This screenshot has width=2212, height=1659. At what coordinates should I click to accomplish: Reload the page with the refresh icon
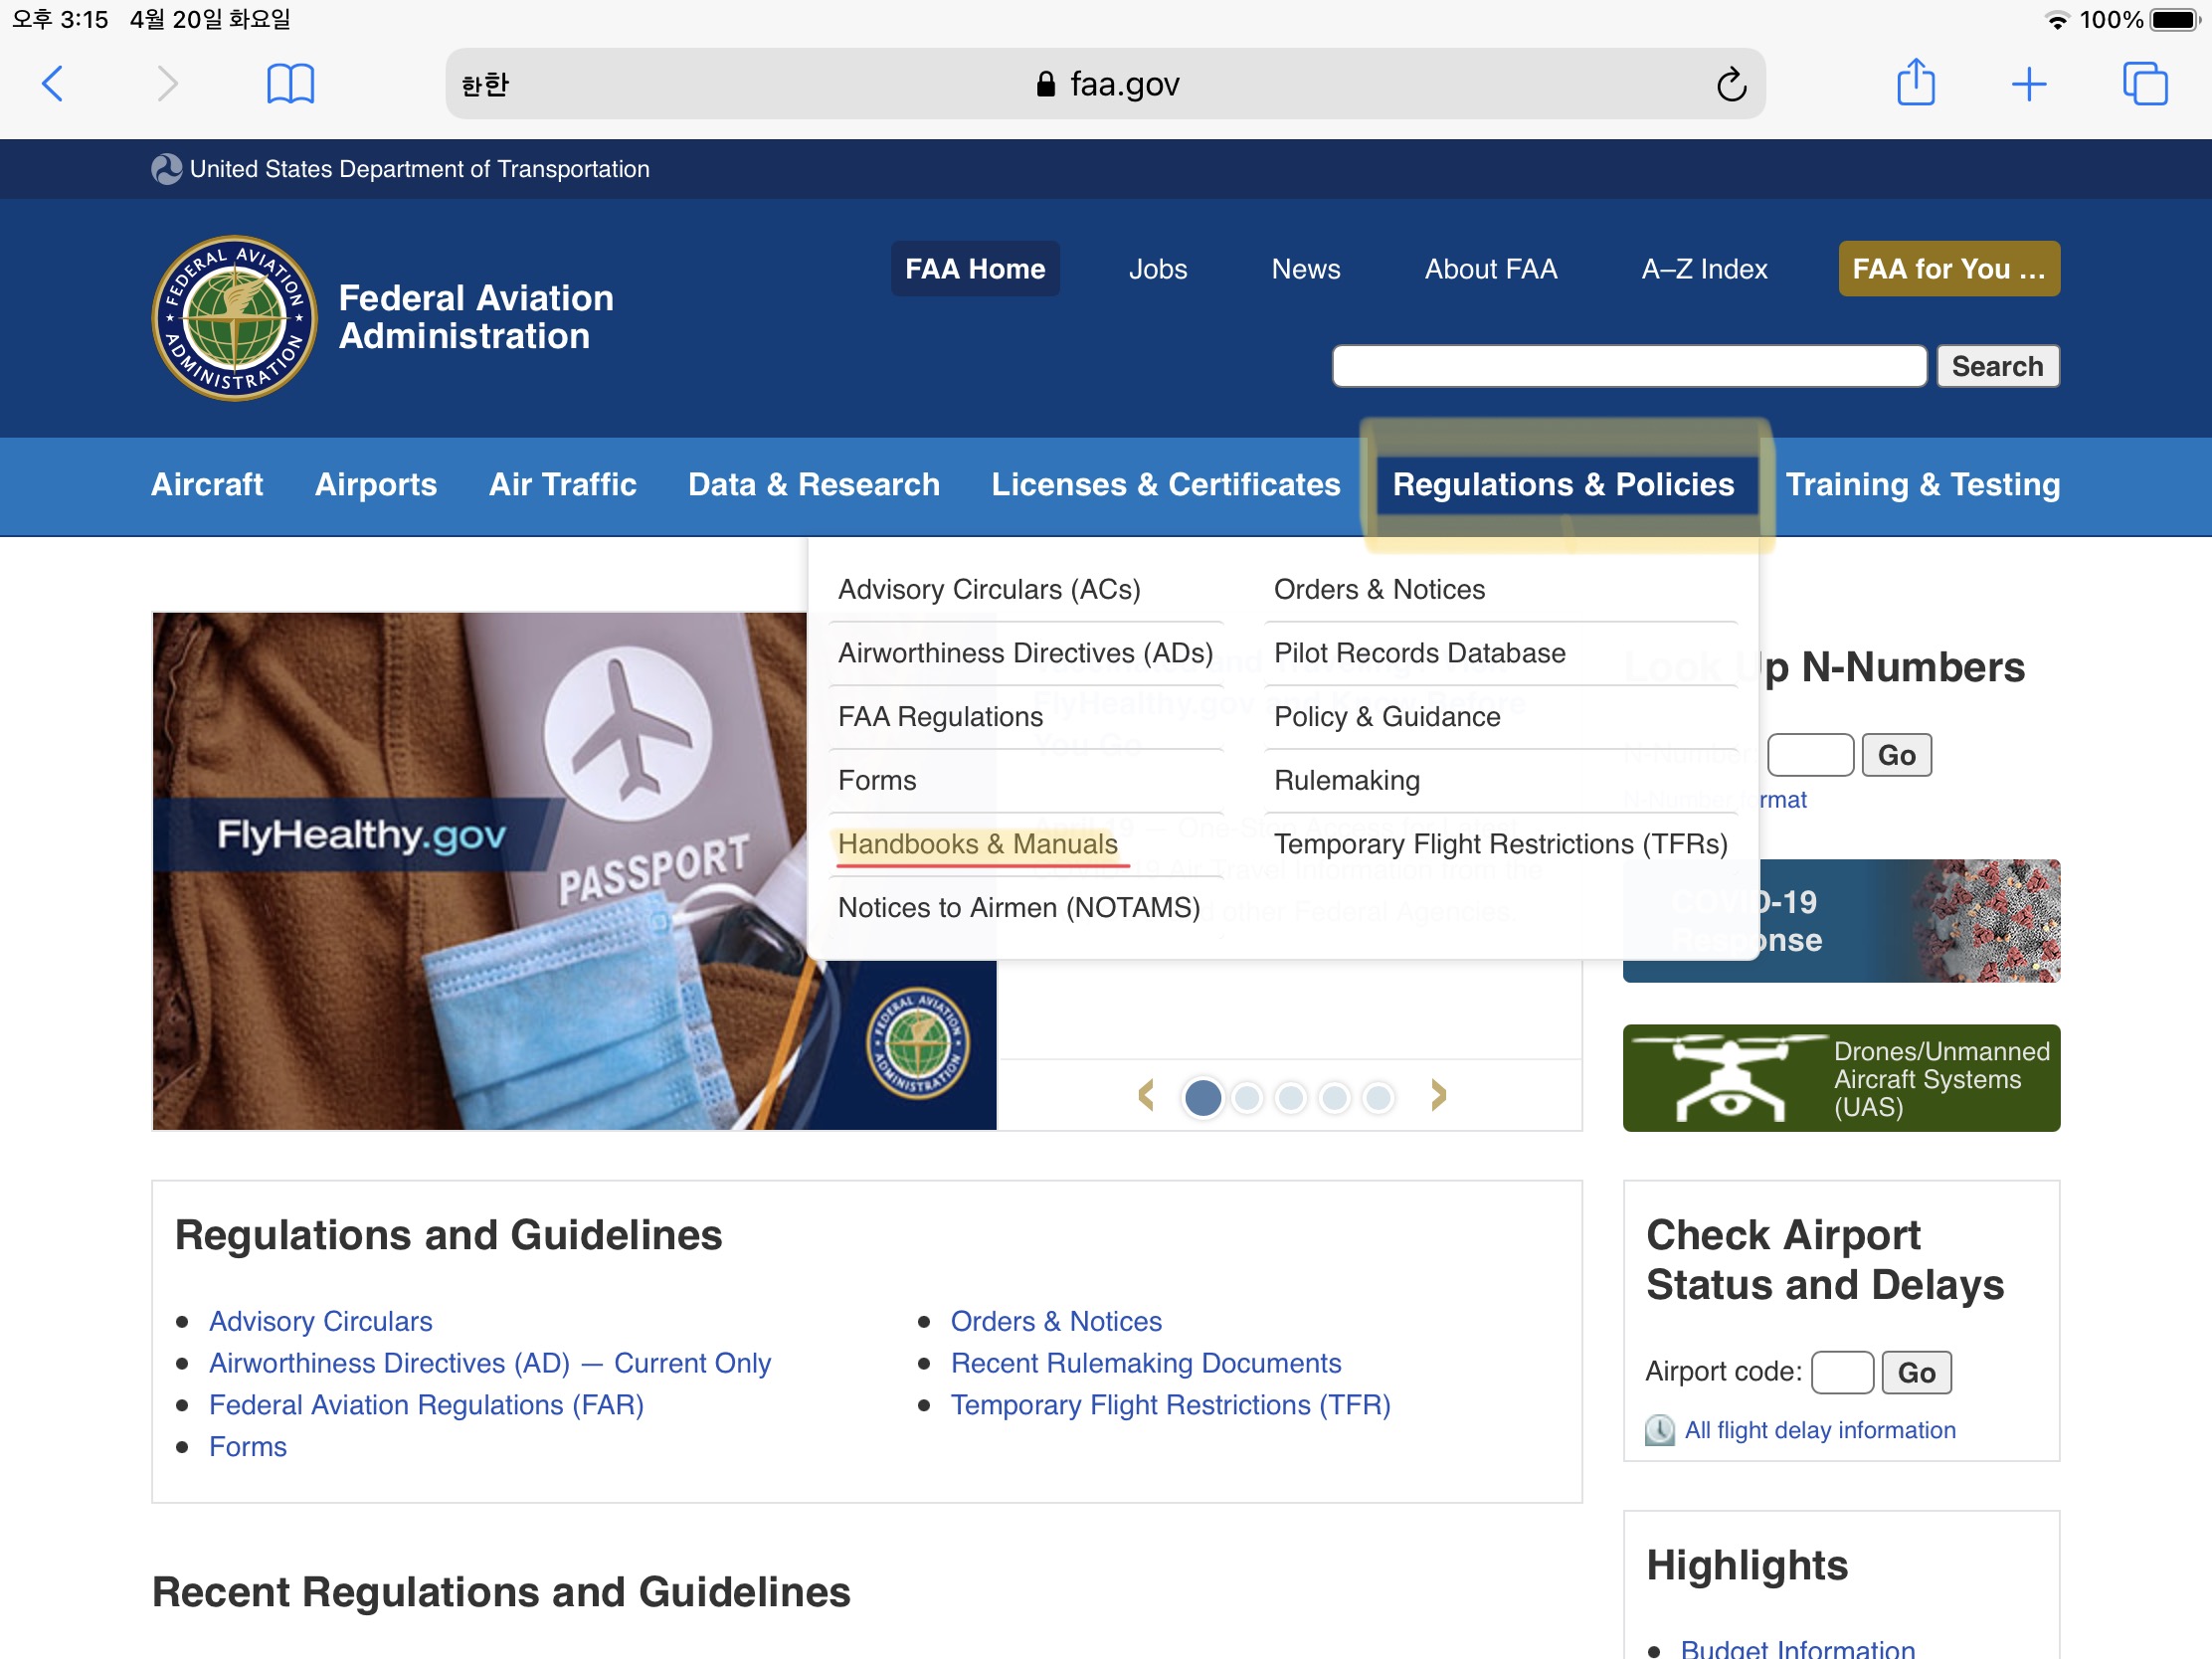coord(1731,84)
